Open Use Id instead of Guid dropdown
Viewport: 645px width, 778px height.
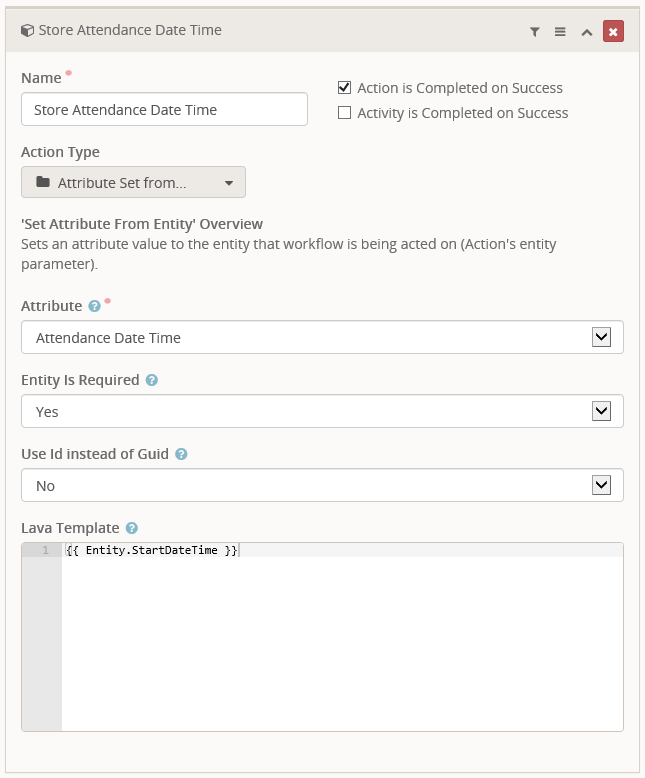coord(601,485)
